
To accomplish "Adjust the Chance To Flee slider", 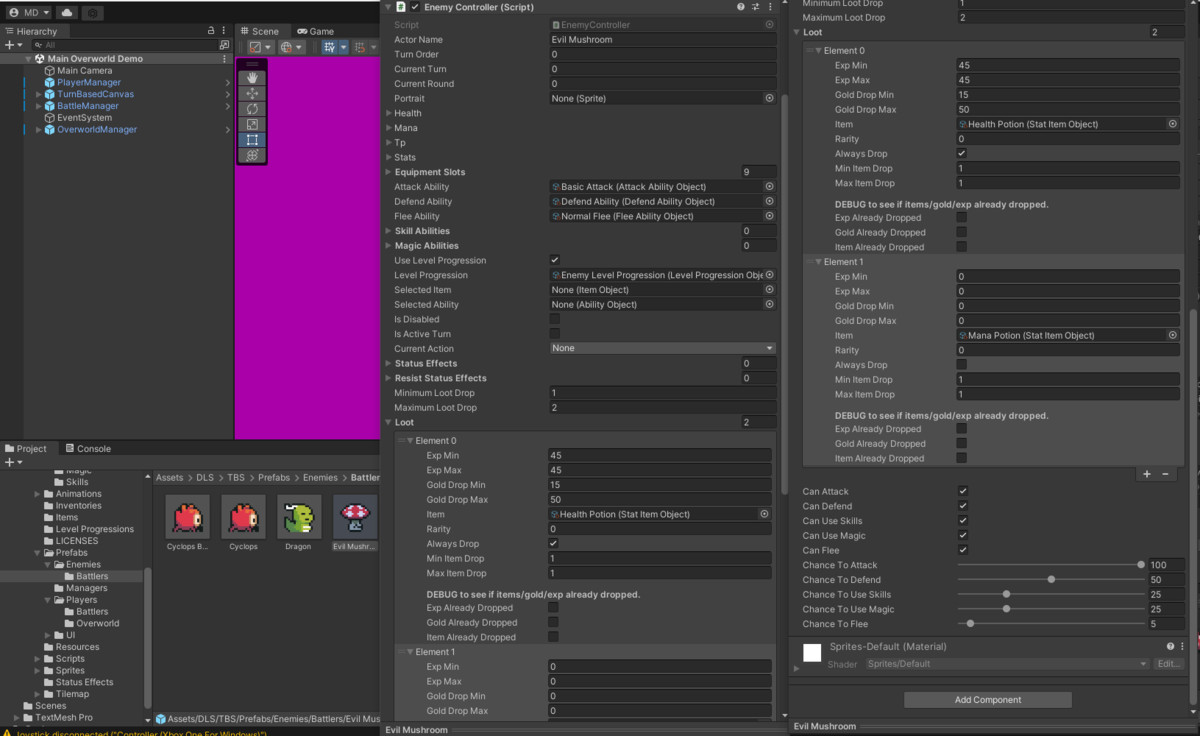I will pyautogui.click(x=1050, y=624).
